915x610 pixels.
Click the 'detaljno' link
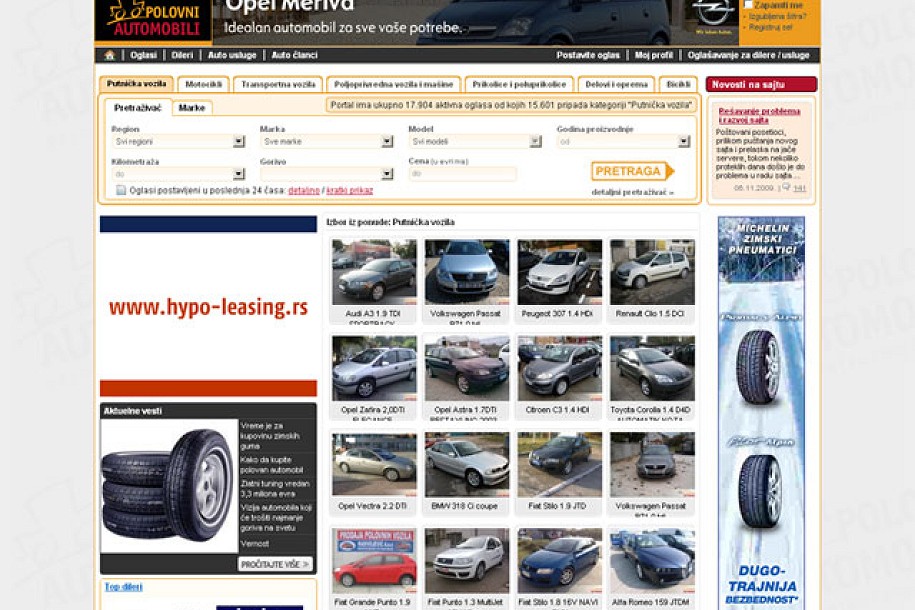304,191
